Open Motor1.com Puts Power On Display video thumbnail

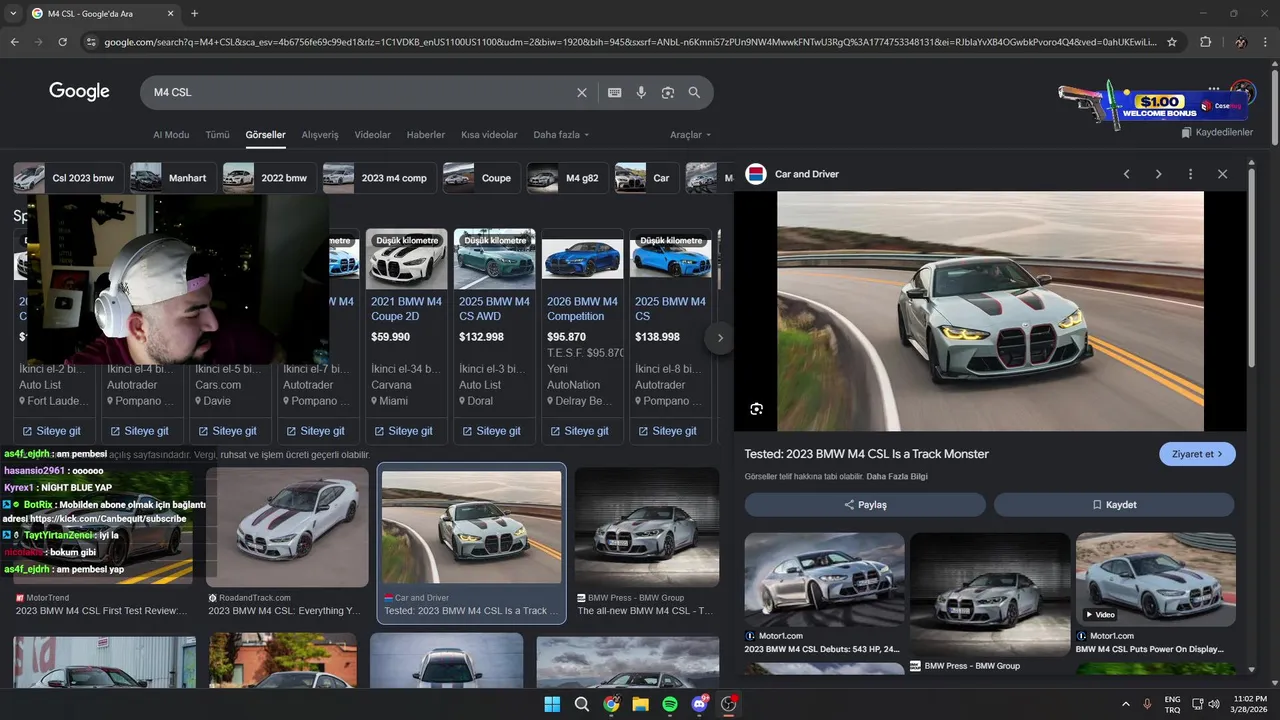point(1155,580)
